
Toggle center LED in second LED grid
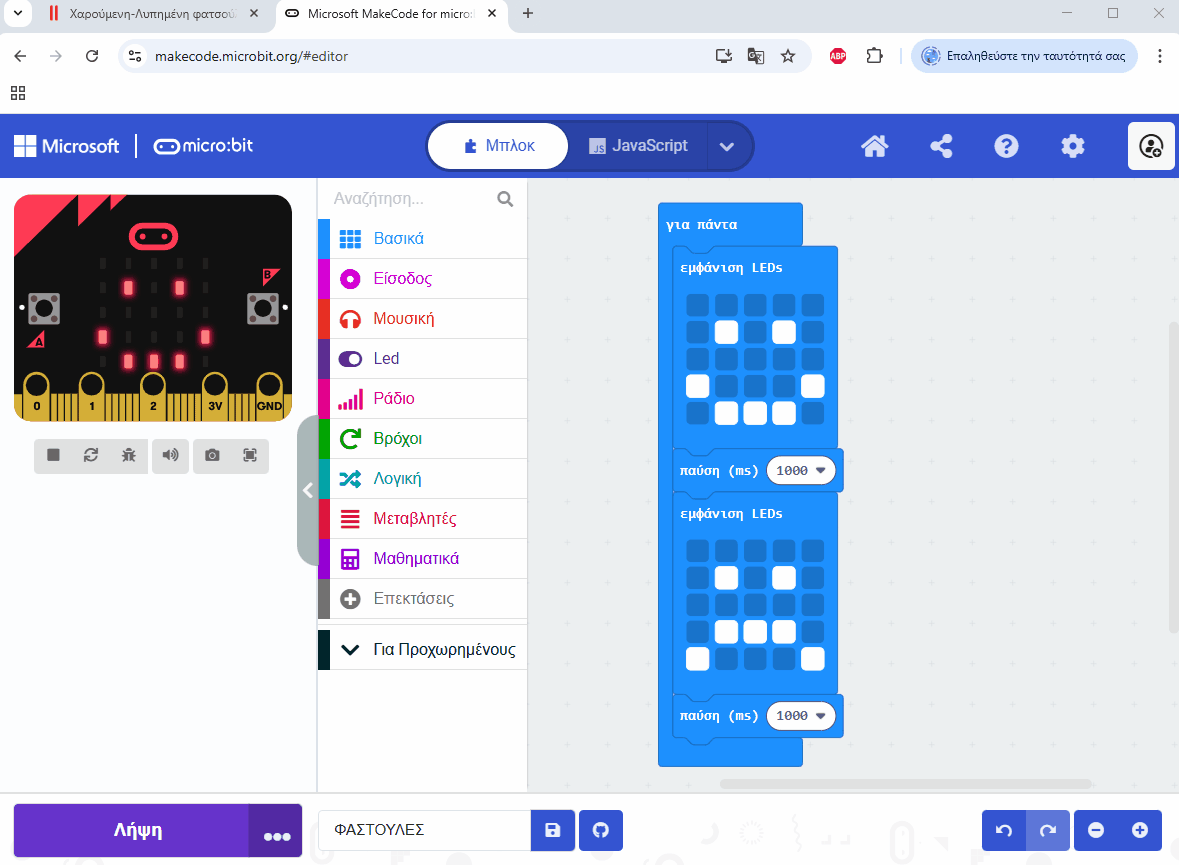click(755, 605)
